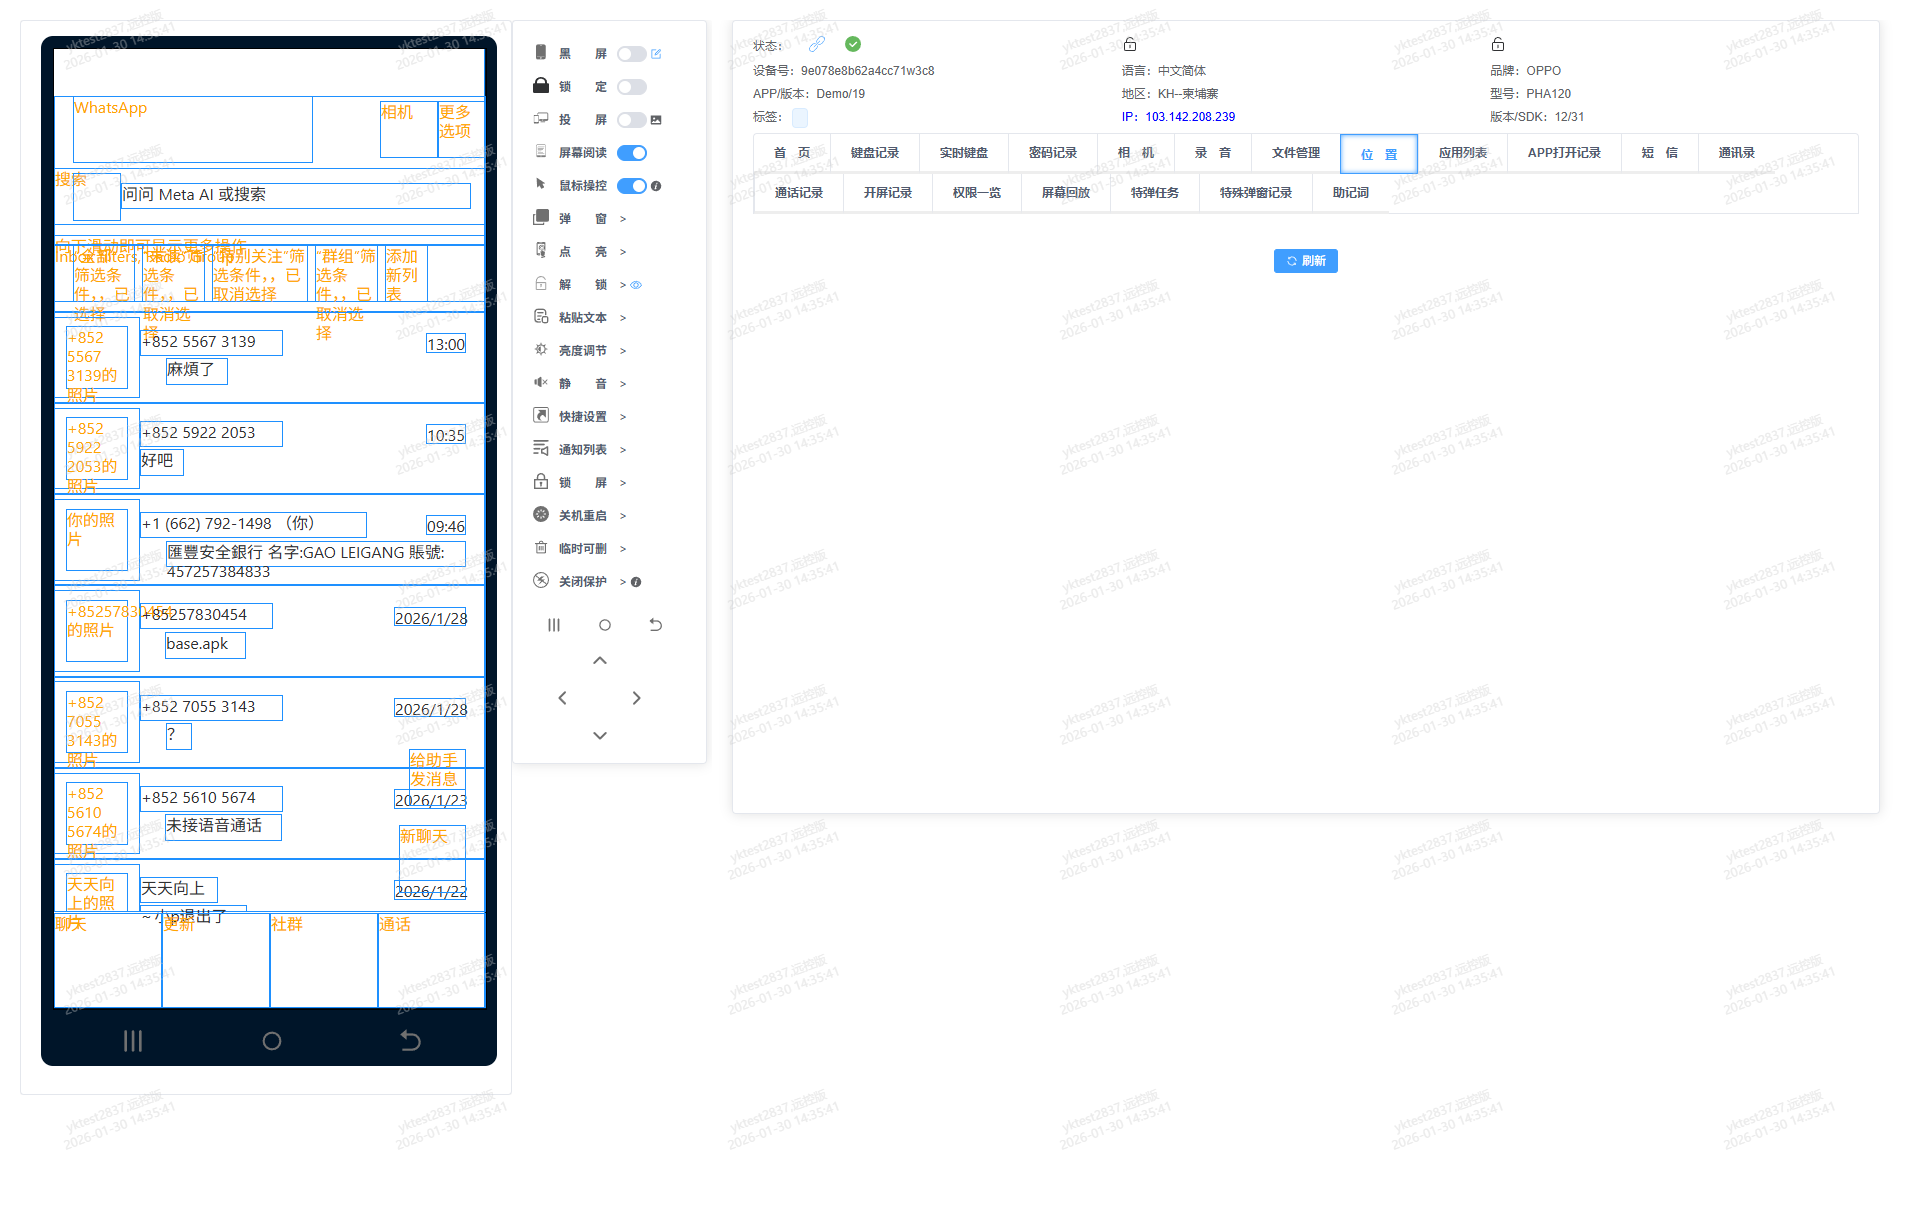Enable the 投屏 (screen cast) switch

tap(631, 120)
